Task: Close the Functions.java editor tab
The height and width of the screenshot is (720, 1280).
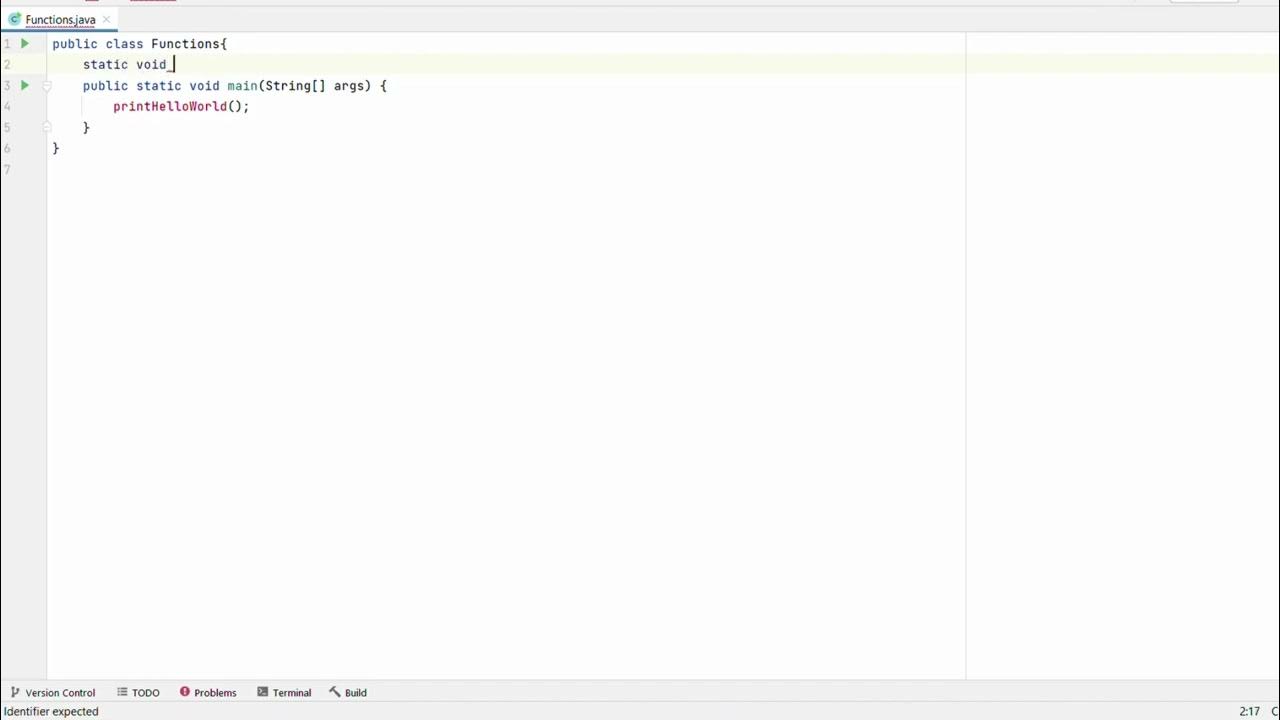Action: pos(106,20)
